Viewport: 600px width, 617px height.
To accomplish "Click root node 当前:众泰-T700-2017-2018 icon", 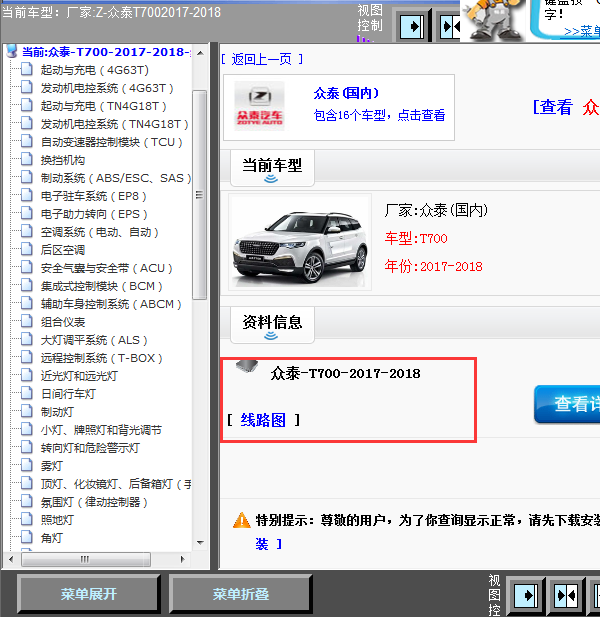I will pyautogui.click(x=12, y=51).
